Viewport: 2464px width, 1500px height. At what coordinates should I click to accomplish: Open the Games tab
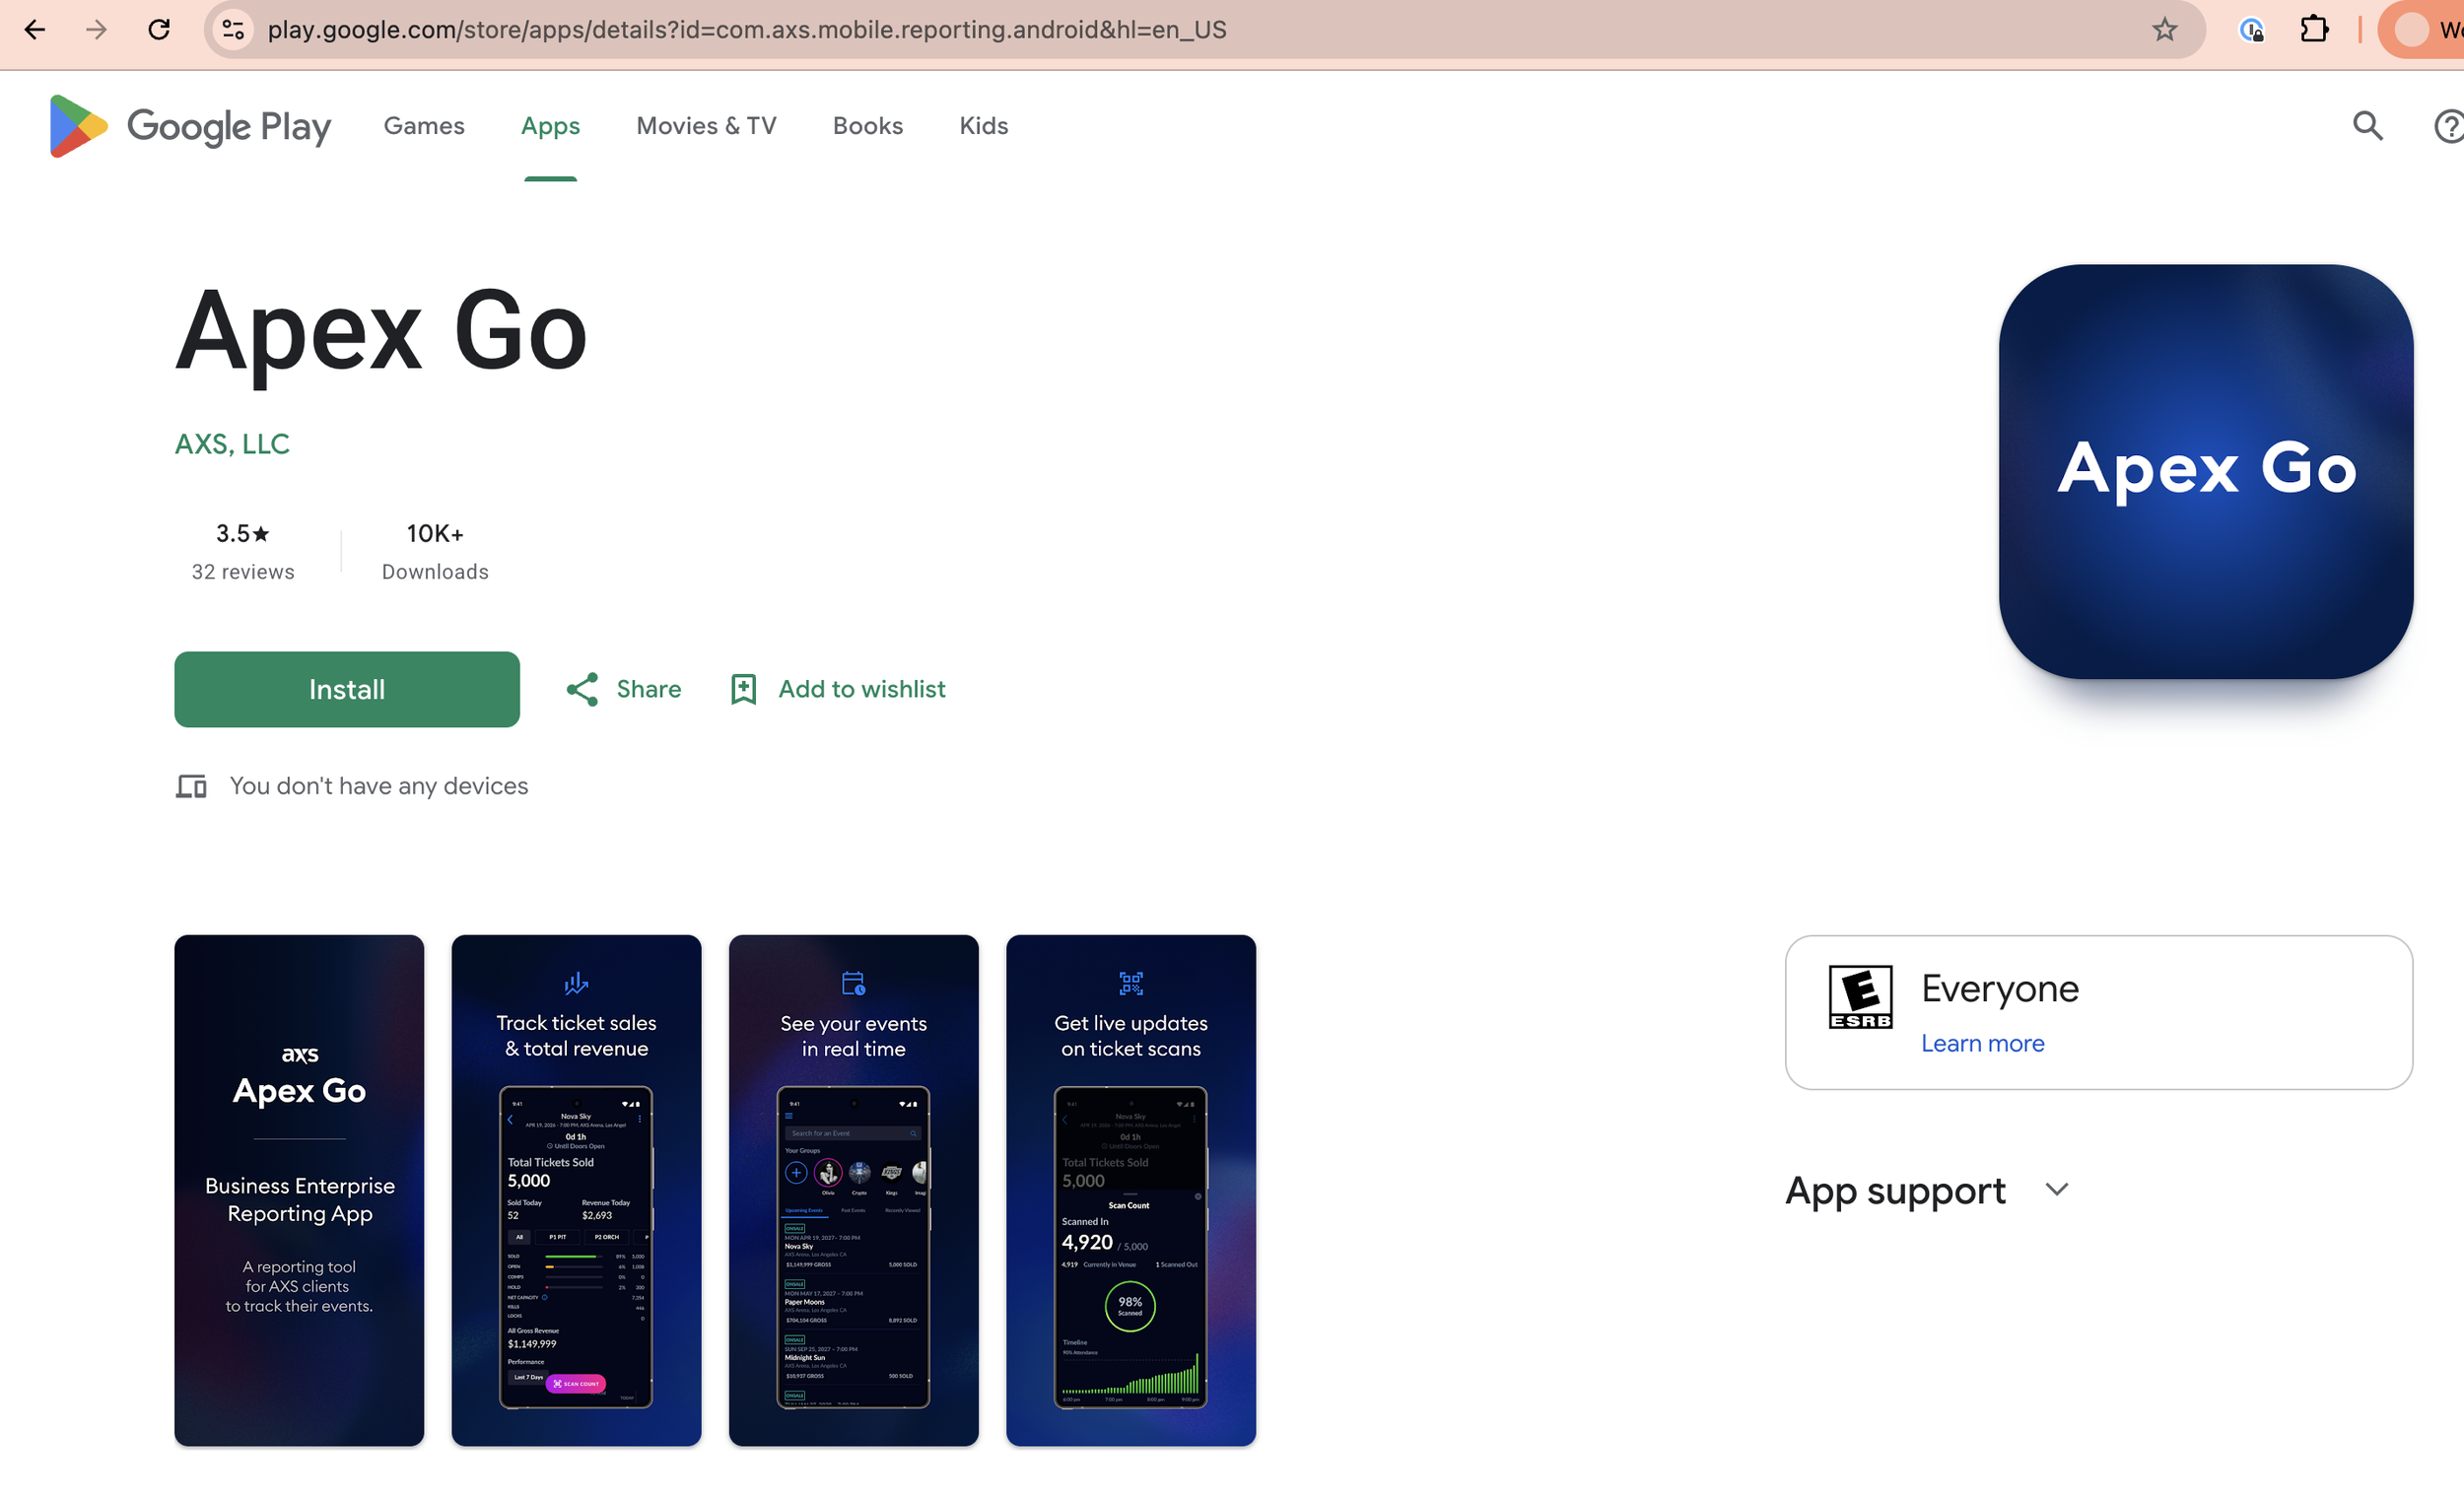pyautogui.click(x=424, y=126)
